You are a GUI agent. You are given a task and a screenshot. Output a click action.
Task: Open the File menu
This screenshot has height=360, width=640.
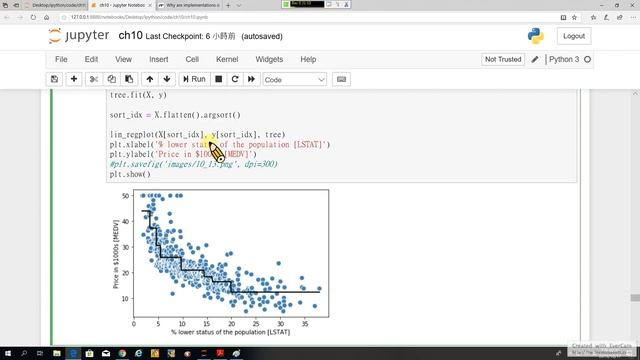(61, 59)
